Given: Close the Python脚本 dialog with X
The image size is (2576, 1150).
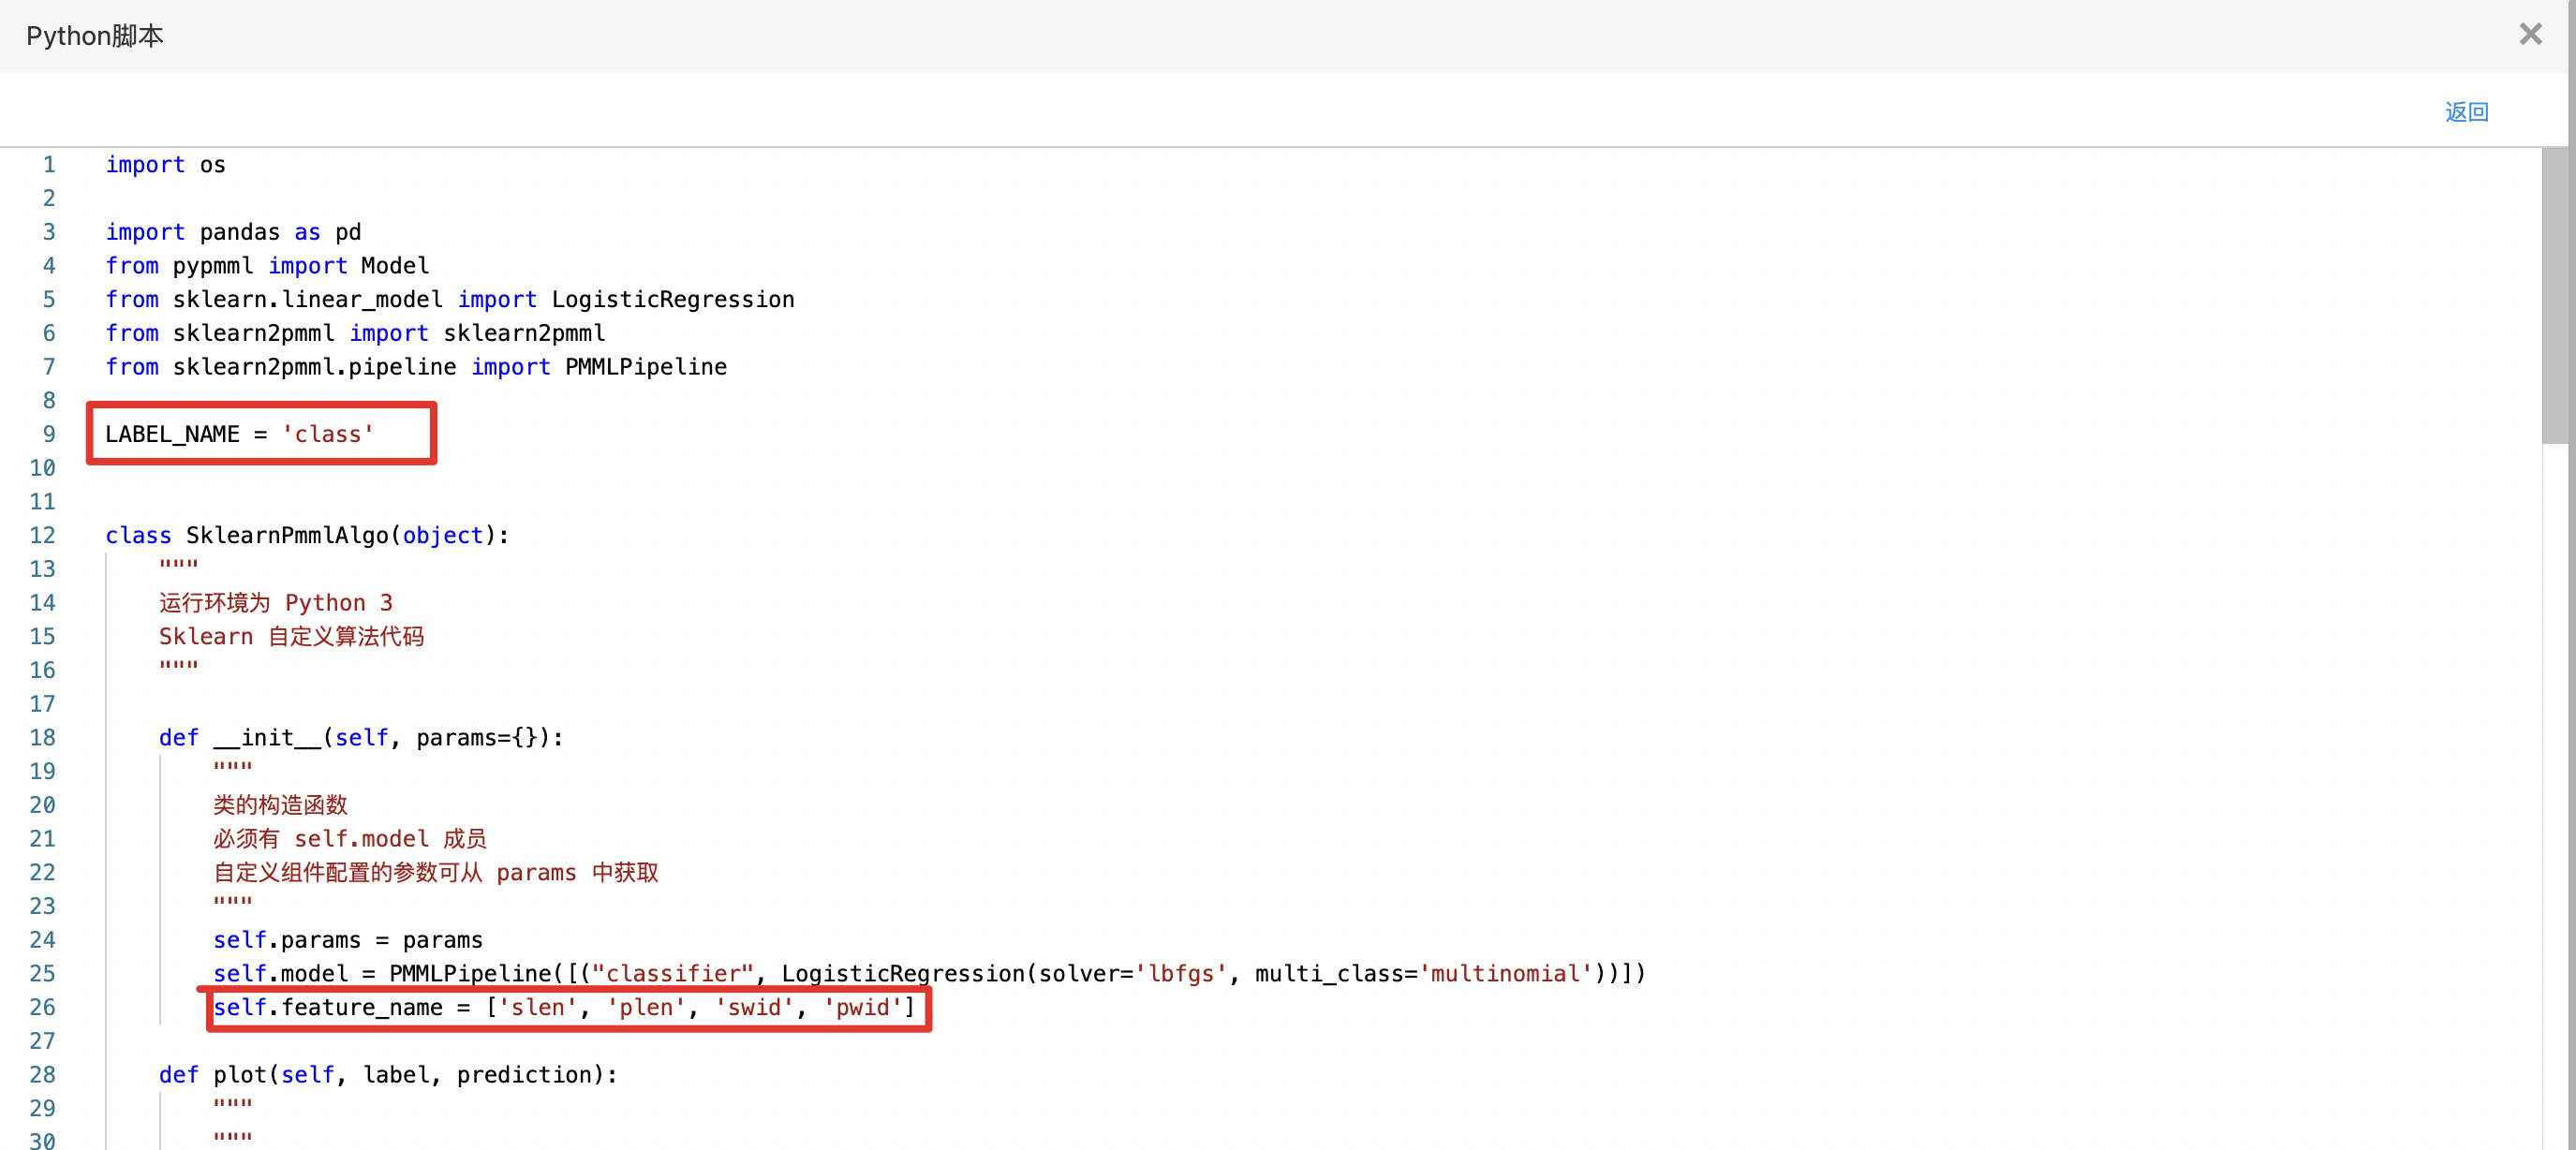Looking at the screenshot, I should tap(2530, 34).
